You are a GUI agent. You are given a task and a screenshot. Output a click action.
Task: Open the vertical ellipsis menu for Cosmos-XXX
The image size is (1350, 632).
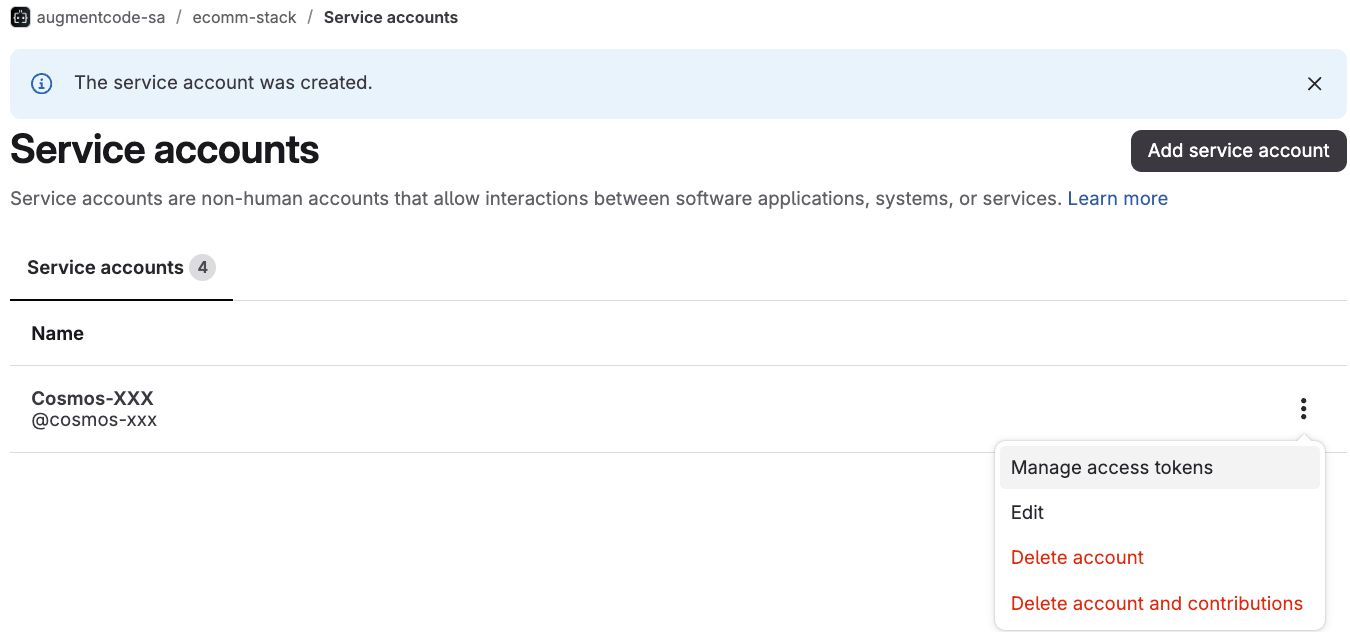1303,408
